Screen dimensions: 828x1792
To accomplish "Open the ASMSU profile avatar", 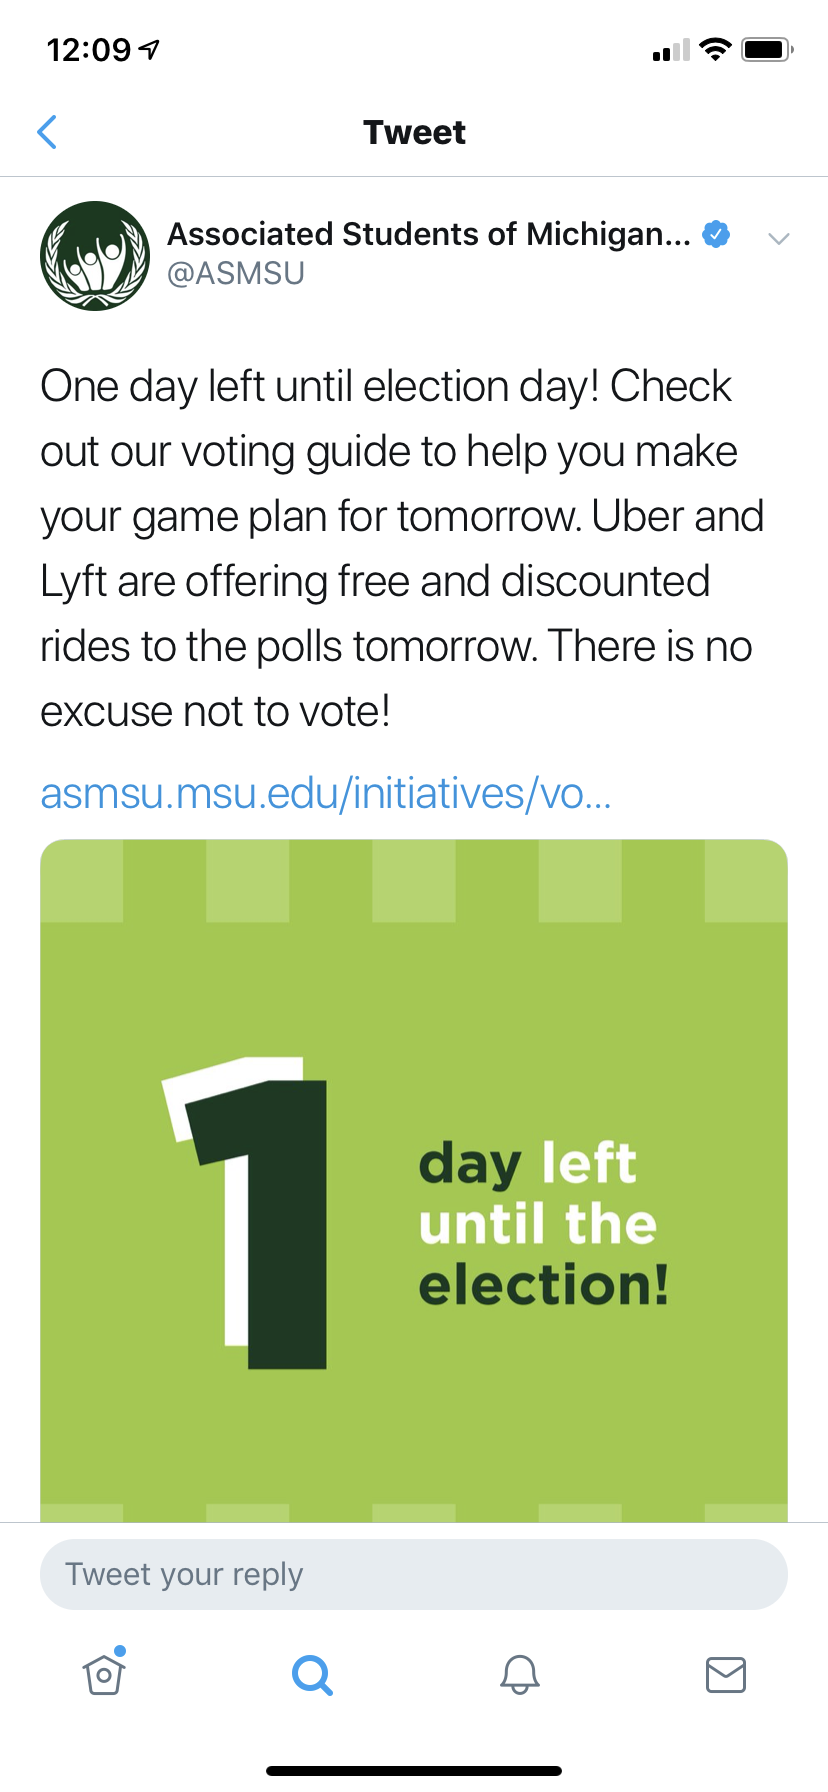I will coord(95,256).
